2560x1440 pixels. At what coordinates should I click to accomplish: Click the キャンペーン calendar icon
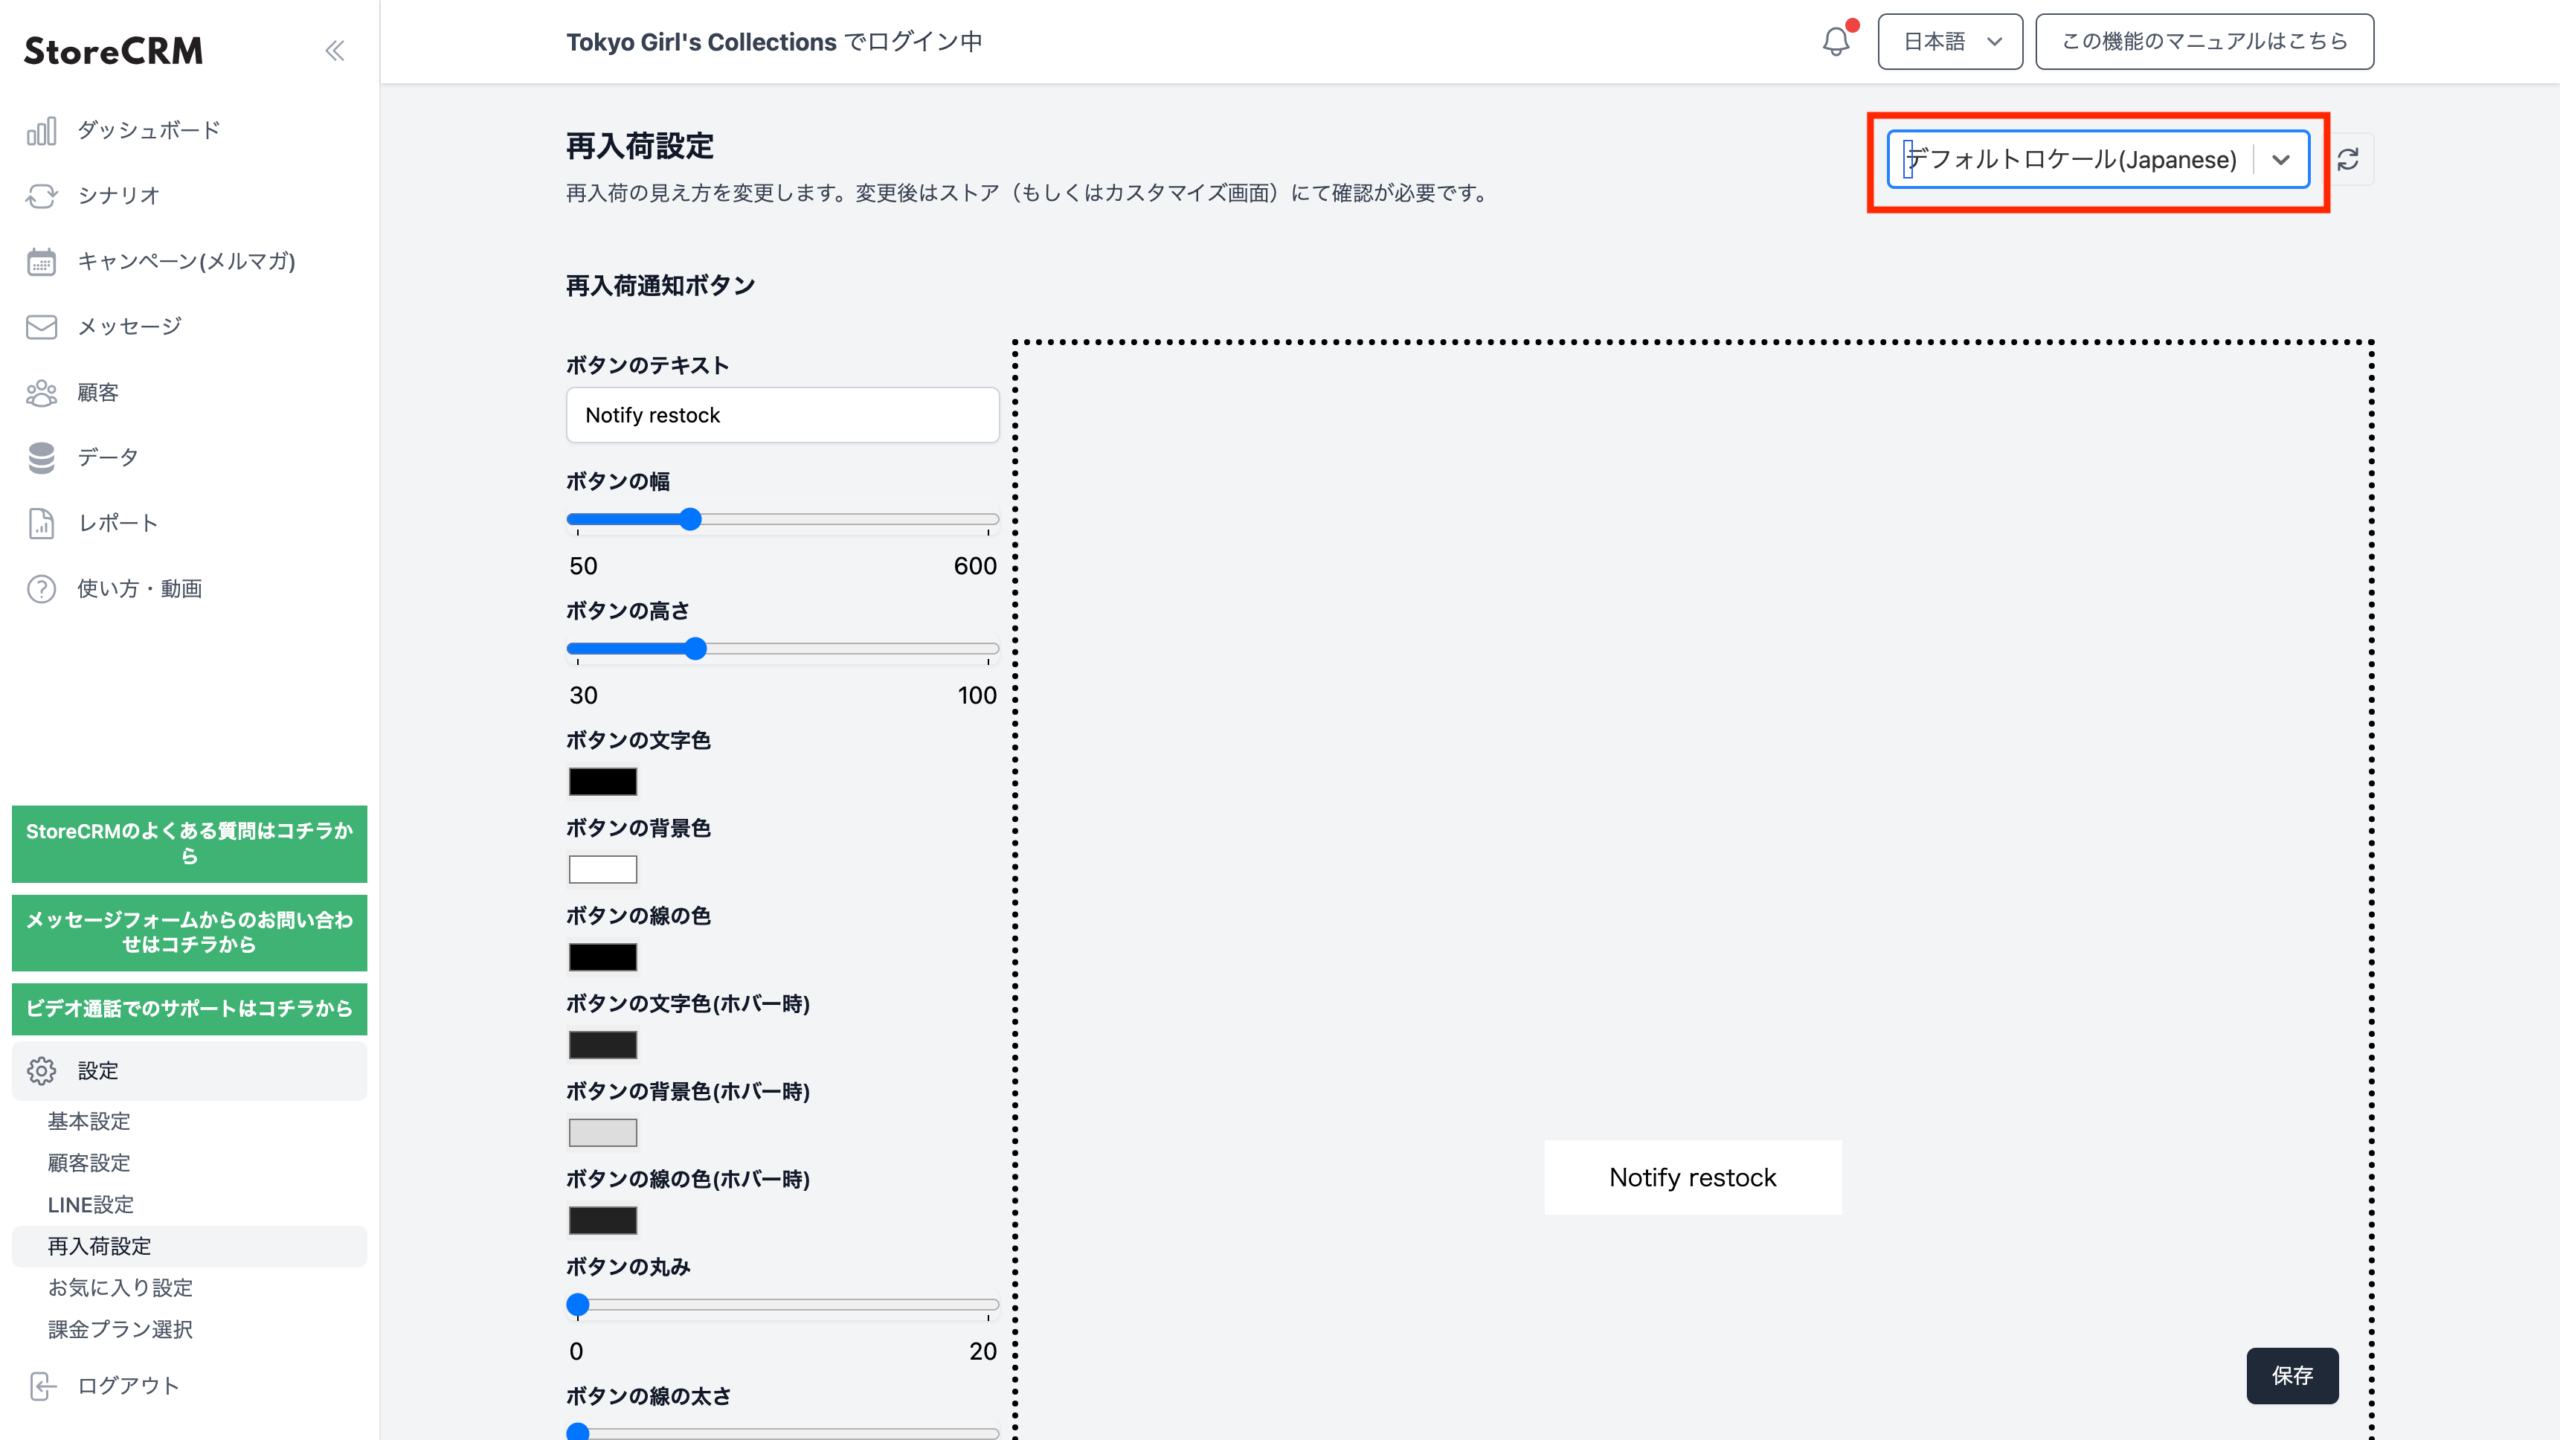coord(41,262)
